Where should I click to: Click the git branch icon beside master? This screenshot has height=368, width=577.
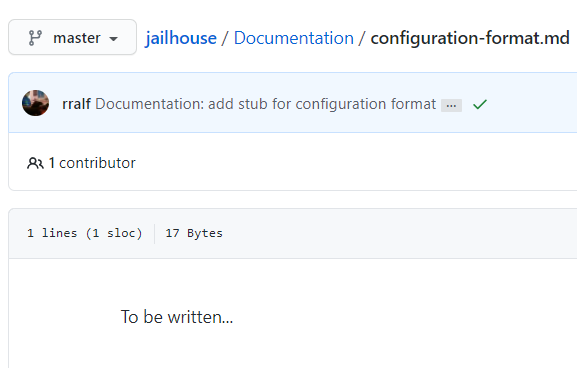pos(35,38)
